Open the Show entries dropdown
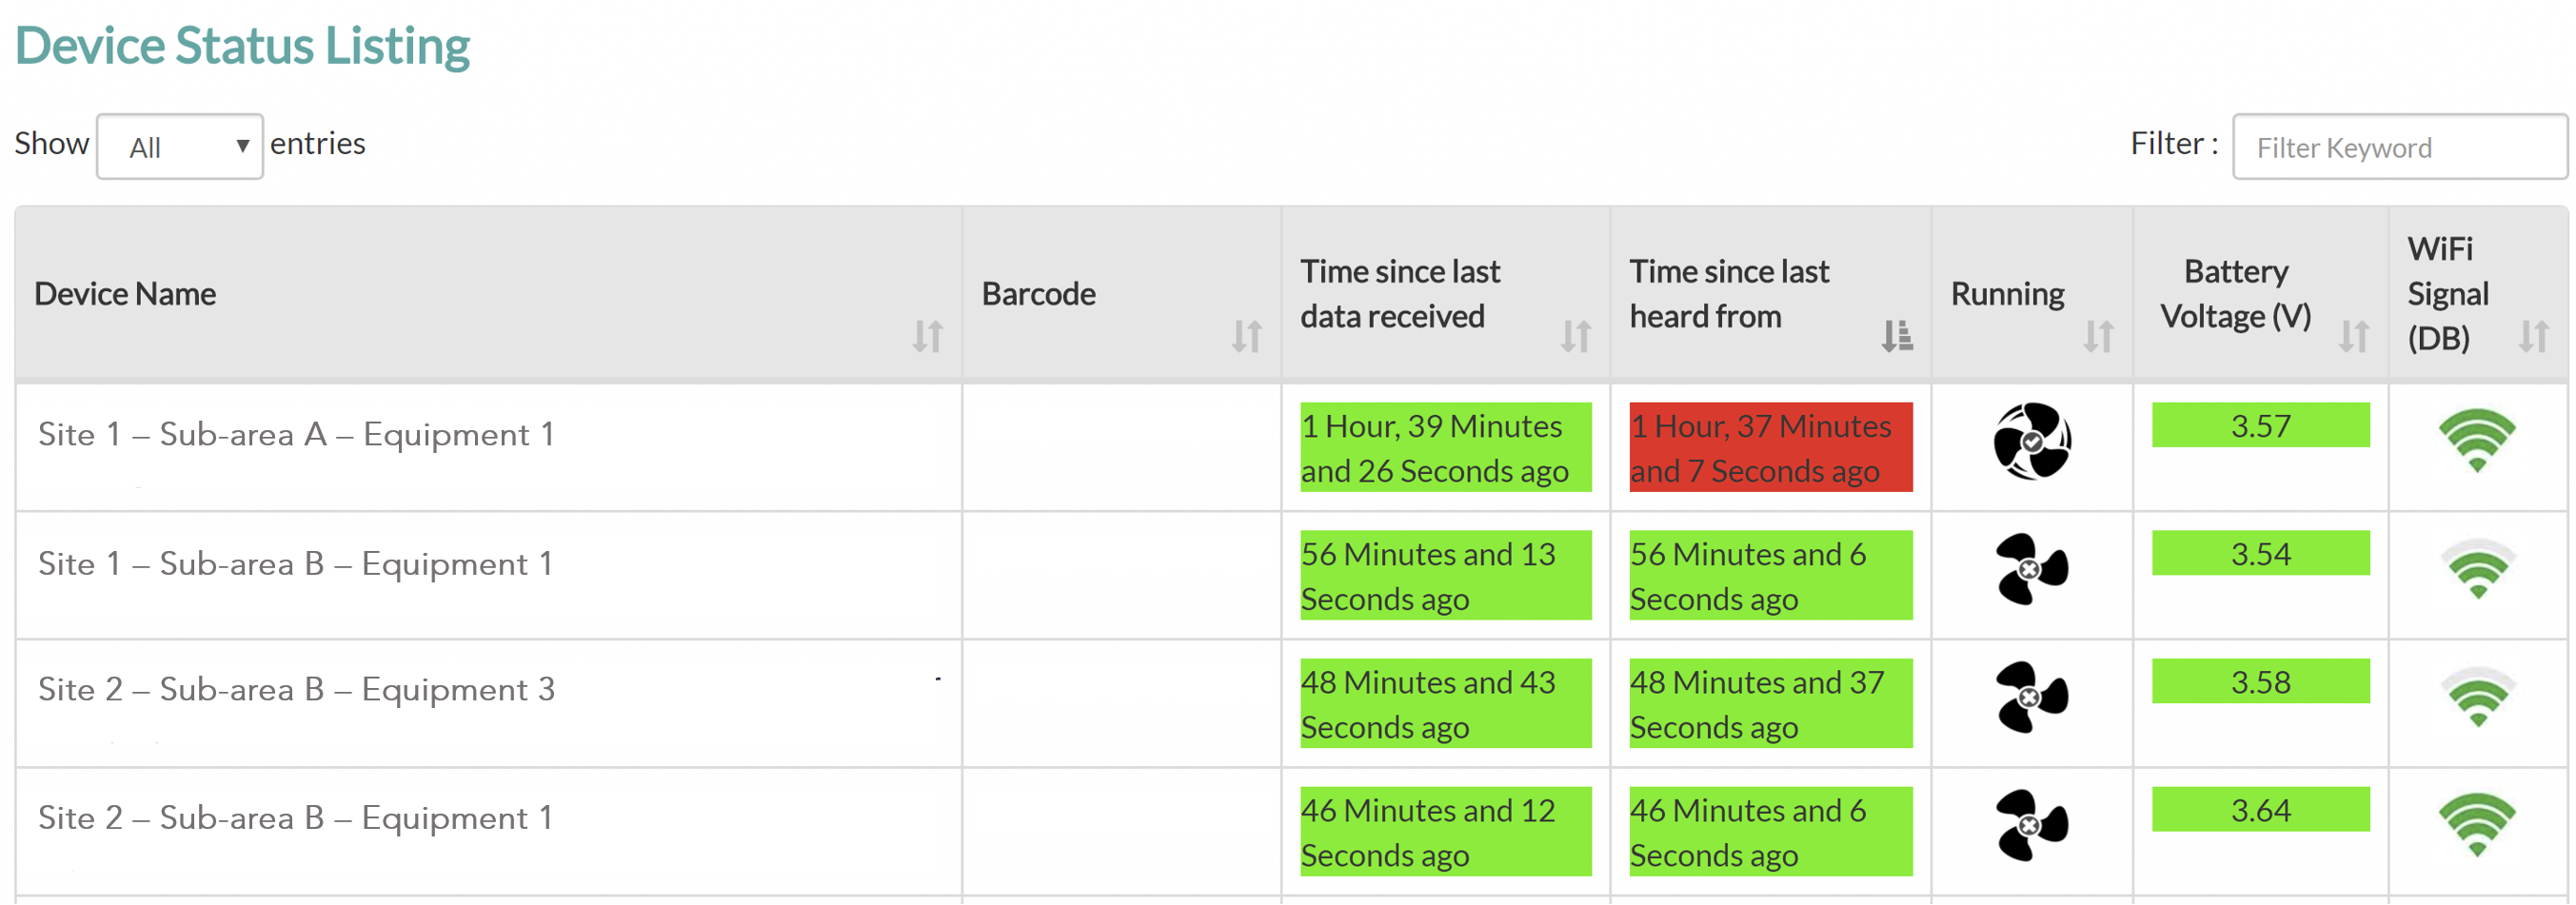Screen dimensions: 2576x905 click(x=180, y=147)
